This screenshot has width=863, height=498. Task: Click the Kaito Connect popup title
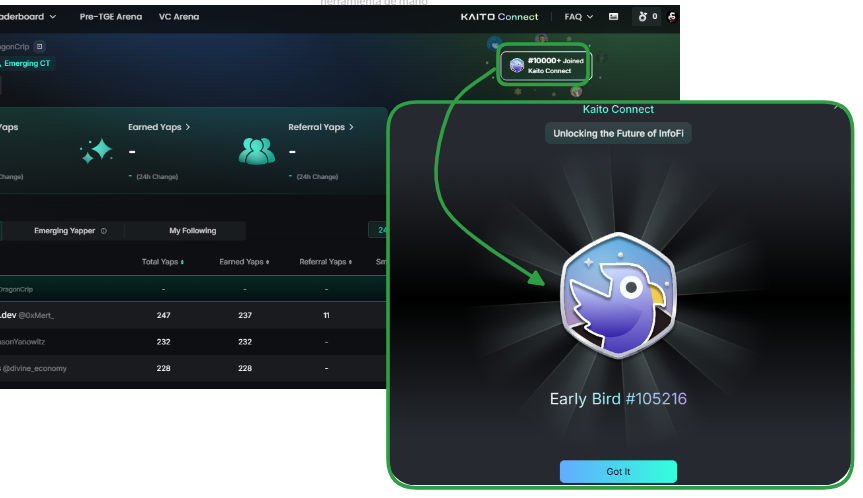618,109
